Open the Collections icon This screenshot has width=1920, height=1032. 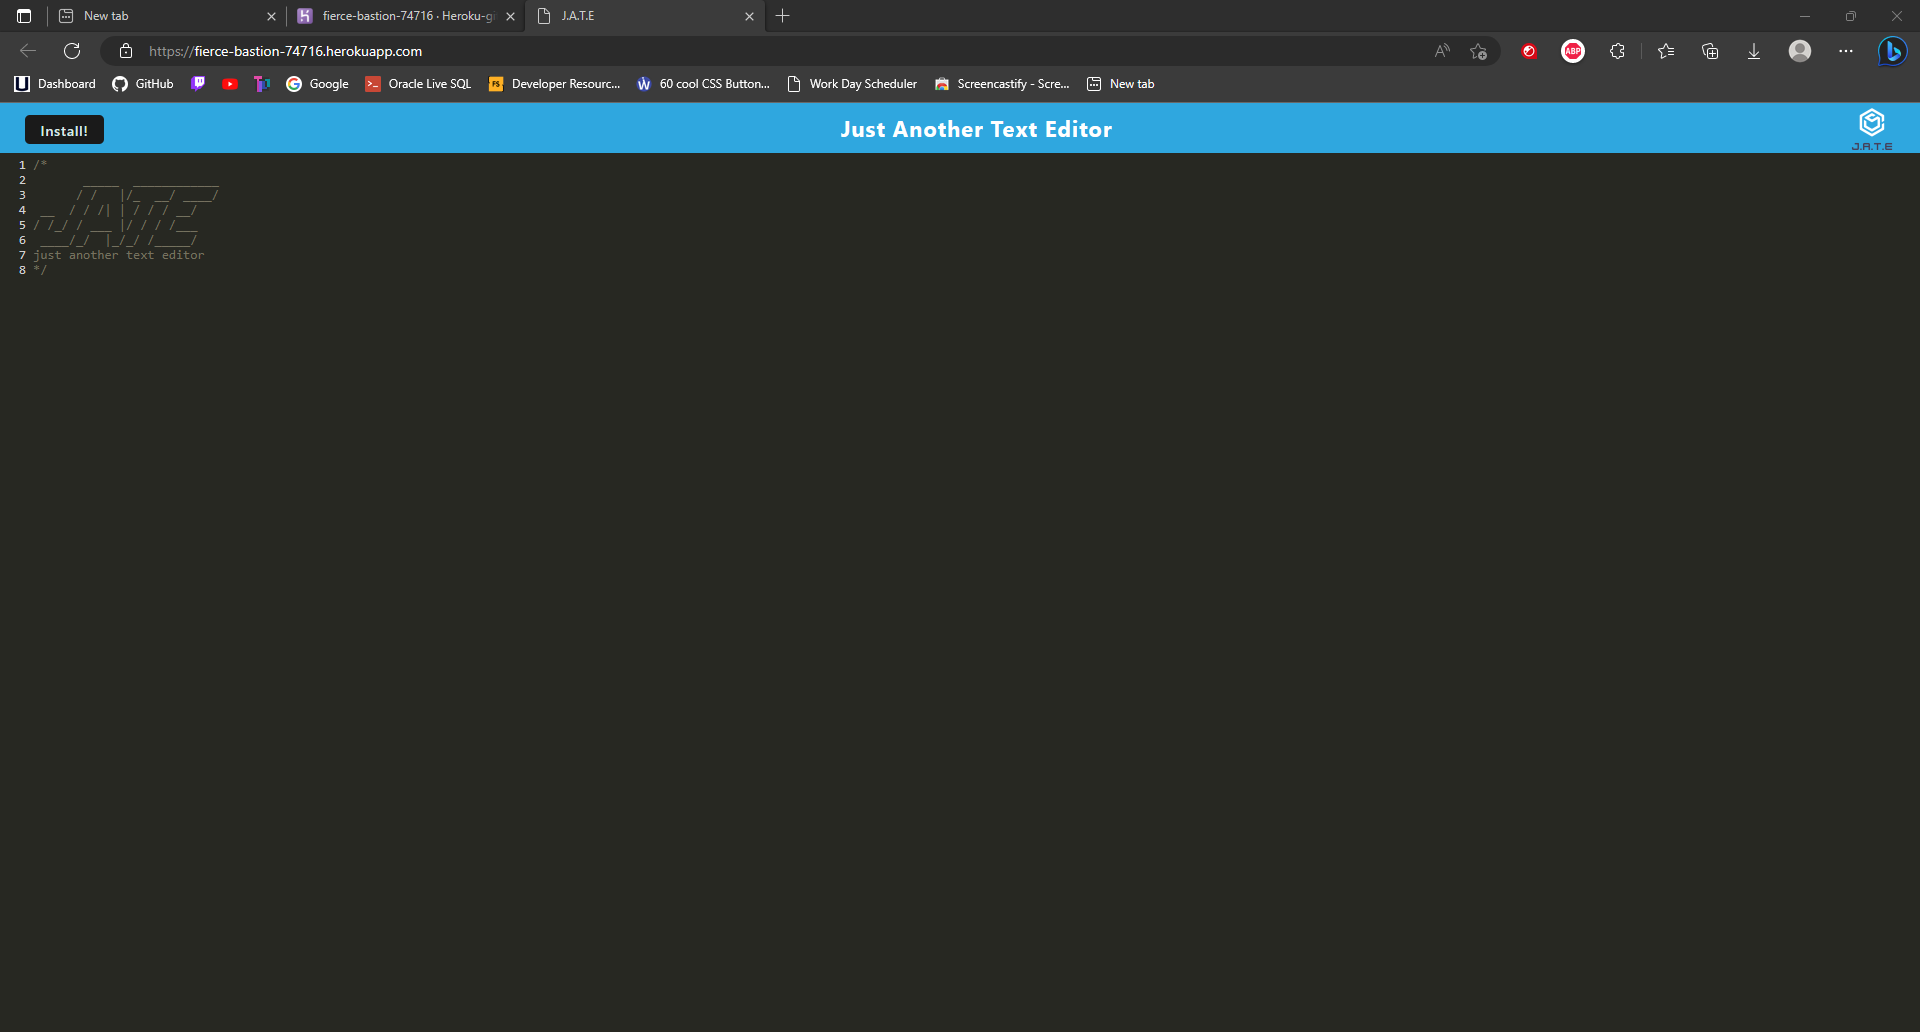point(1709,51)
